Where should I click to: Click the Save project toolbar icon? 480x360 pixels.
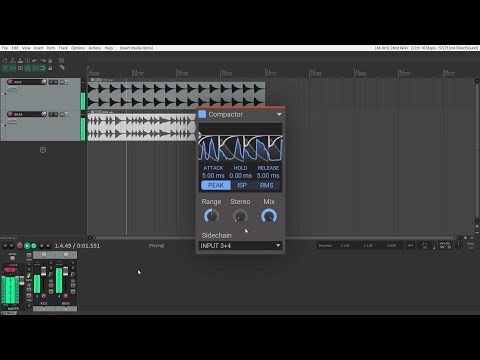(20, 61)
